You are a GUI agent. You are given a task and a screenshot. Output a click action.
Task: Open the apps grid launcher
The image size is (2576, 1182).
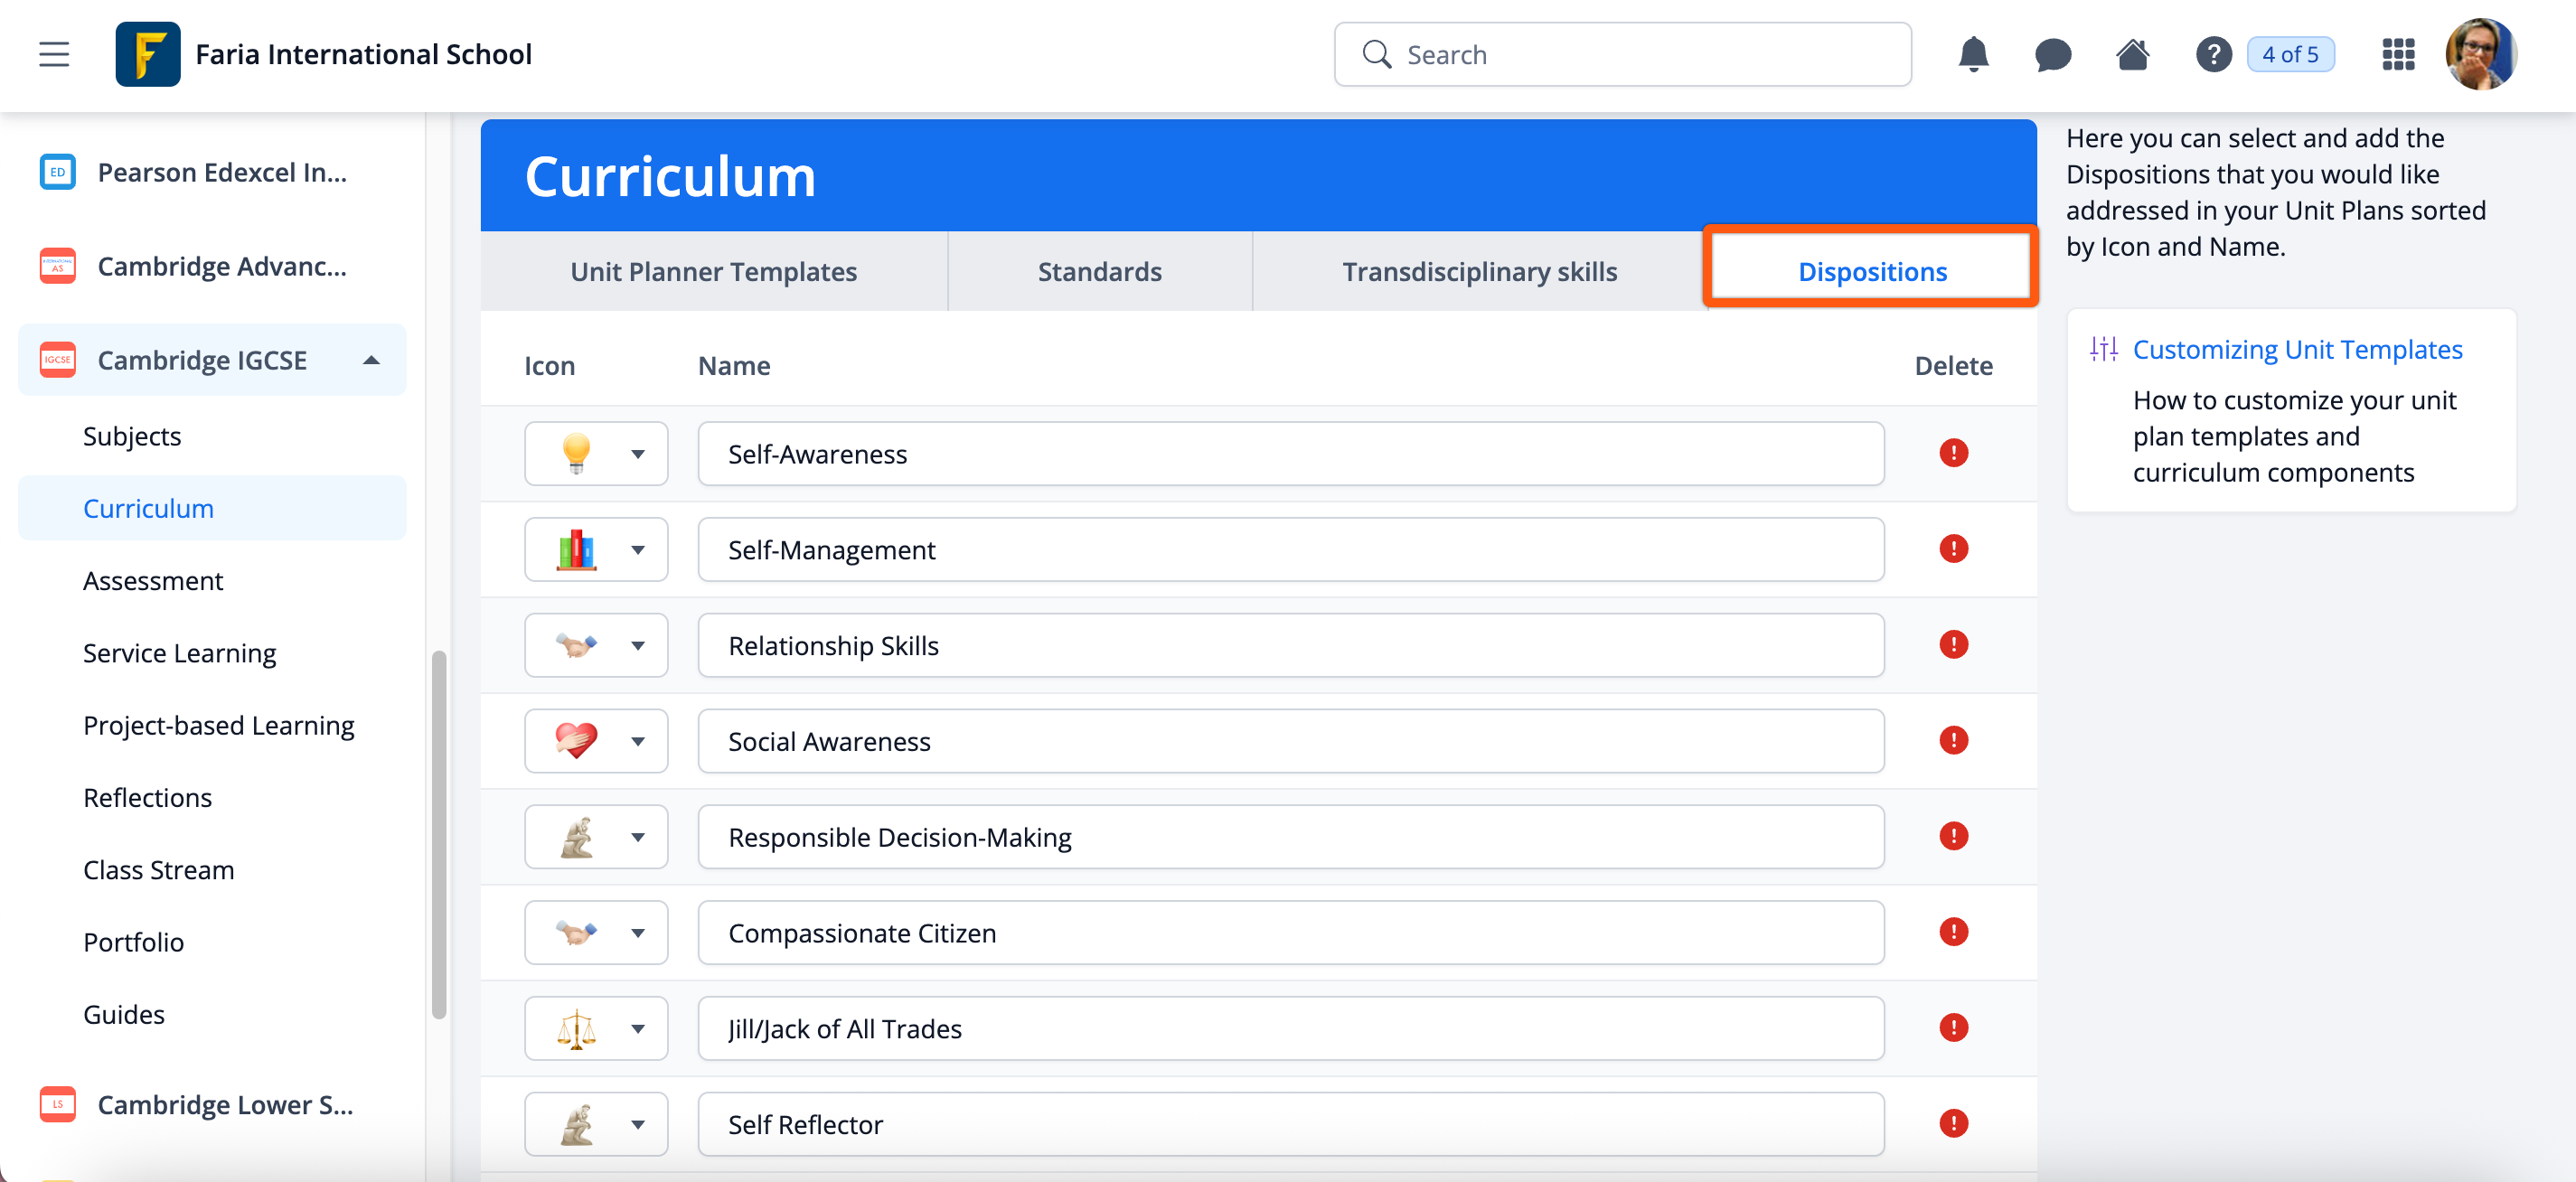2397,54
